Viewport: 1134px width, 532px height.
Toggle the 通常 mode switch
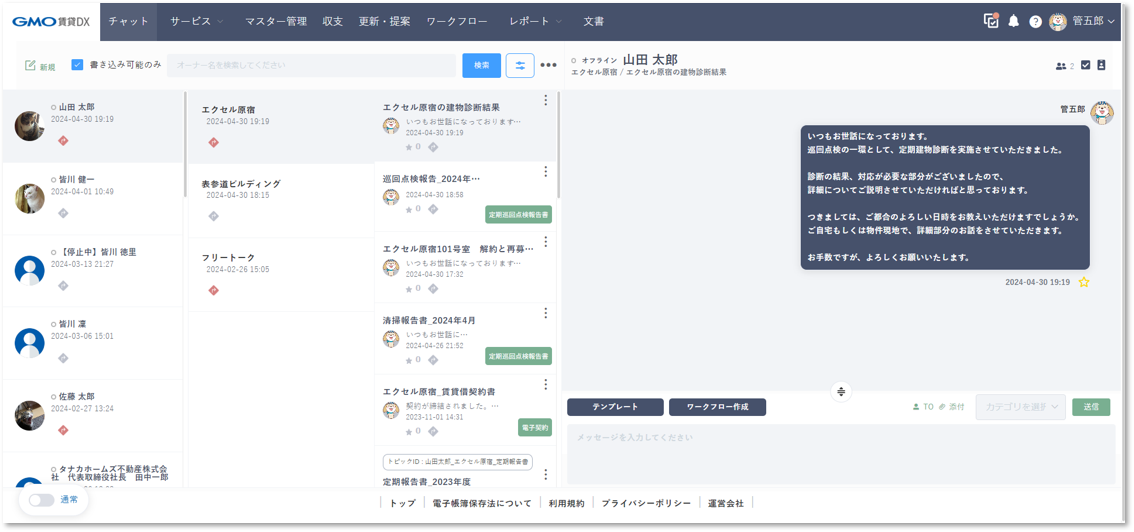coord(41,500)
